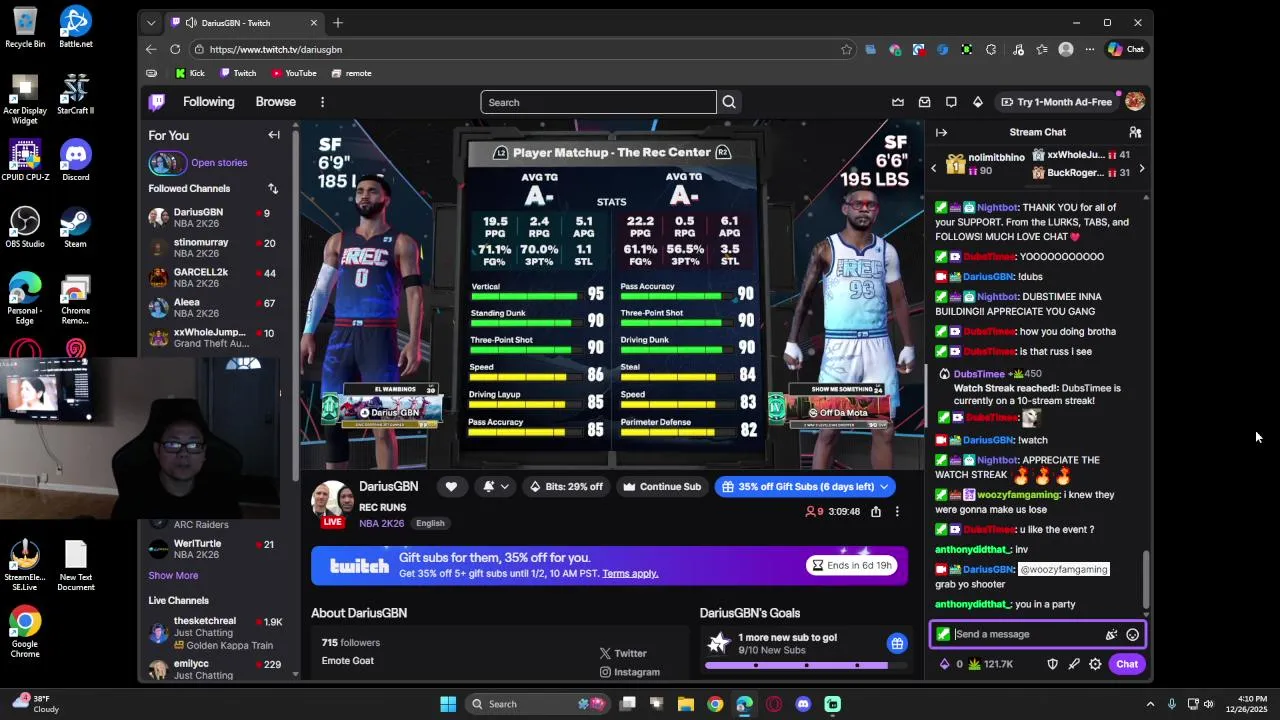Click the chat scrollbar

(1146, 578)
